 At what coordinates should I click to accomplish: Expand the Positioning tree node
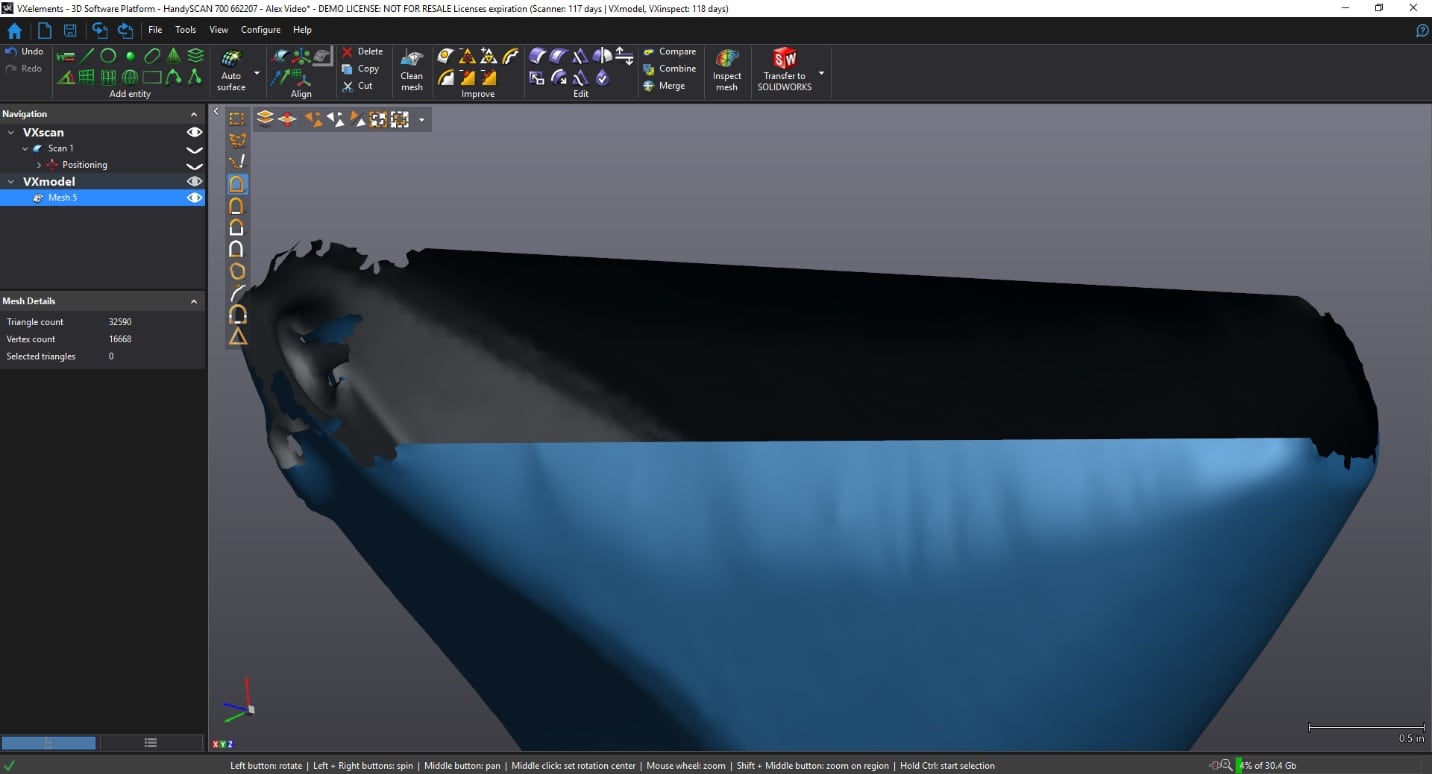pyautogui.click(x=39, y=165)
